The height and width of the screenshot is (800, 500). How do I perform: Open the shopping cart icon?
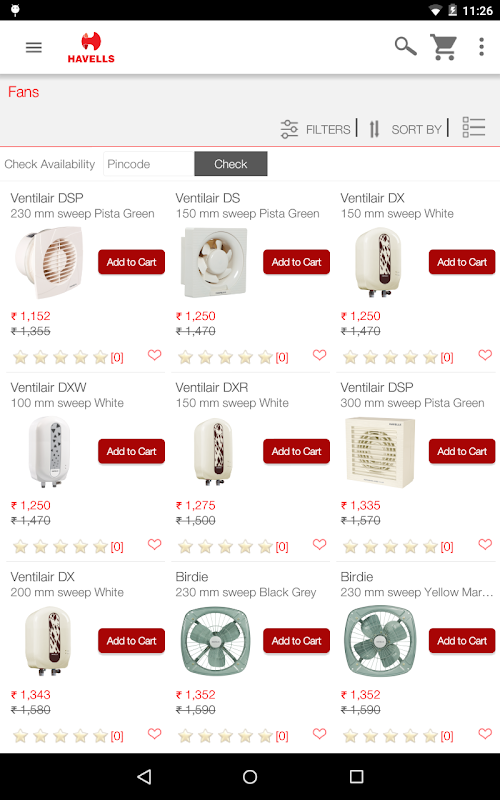443,47
